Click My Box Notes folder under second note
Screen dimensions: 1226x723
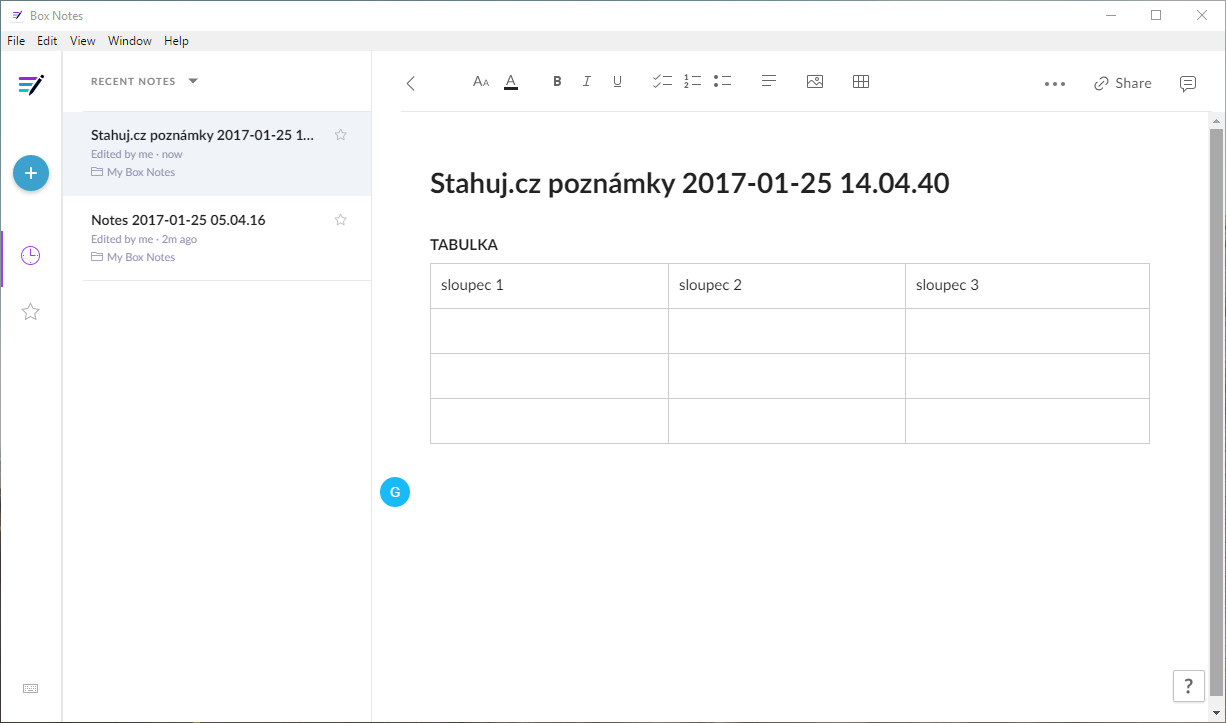133,257
